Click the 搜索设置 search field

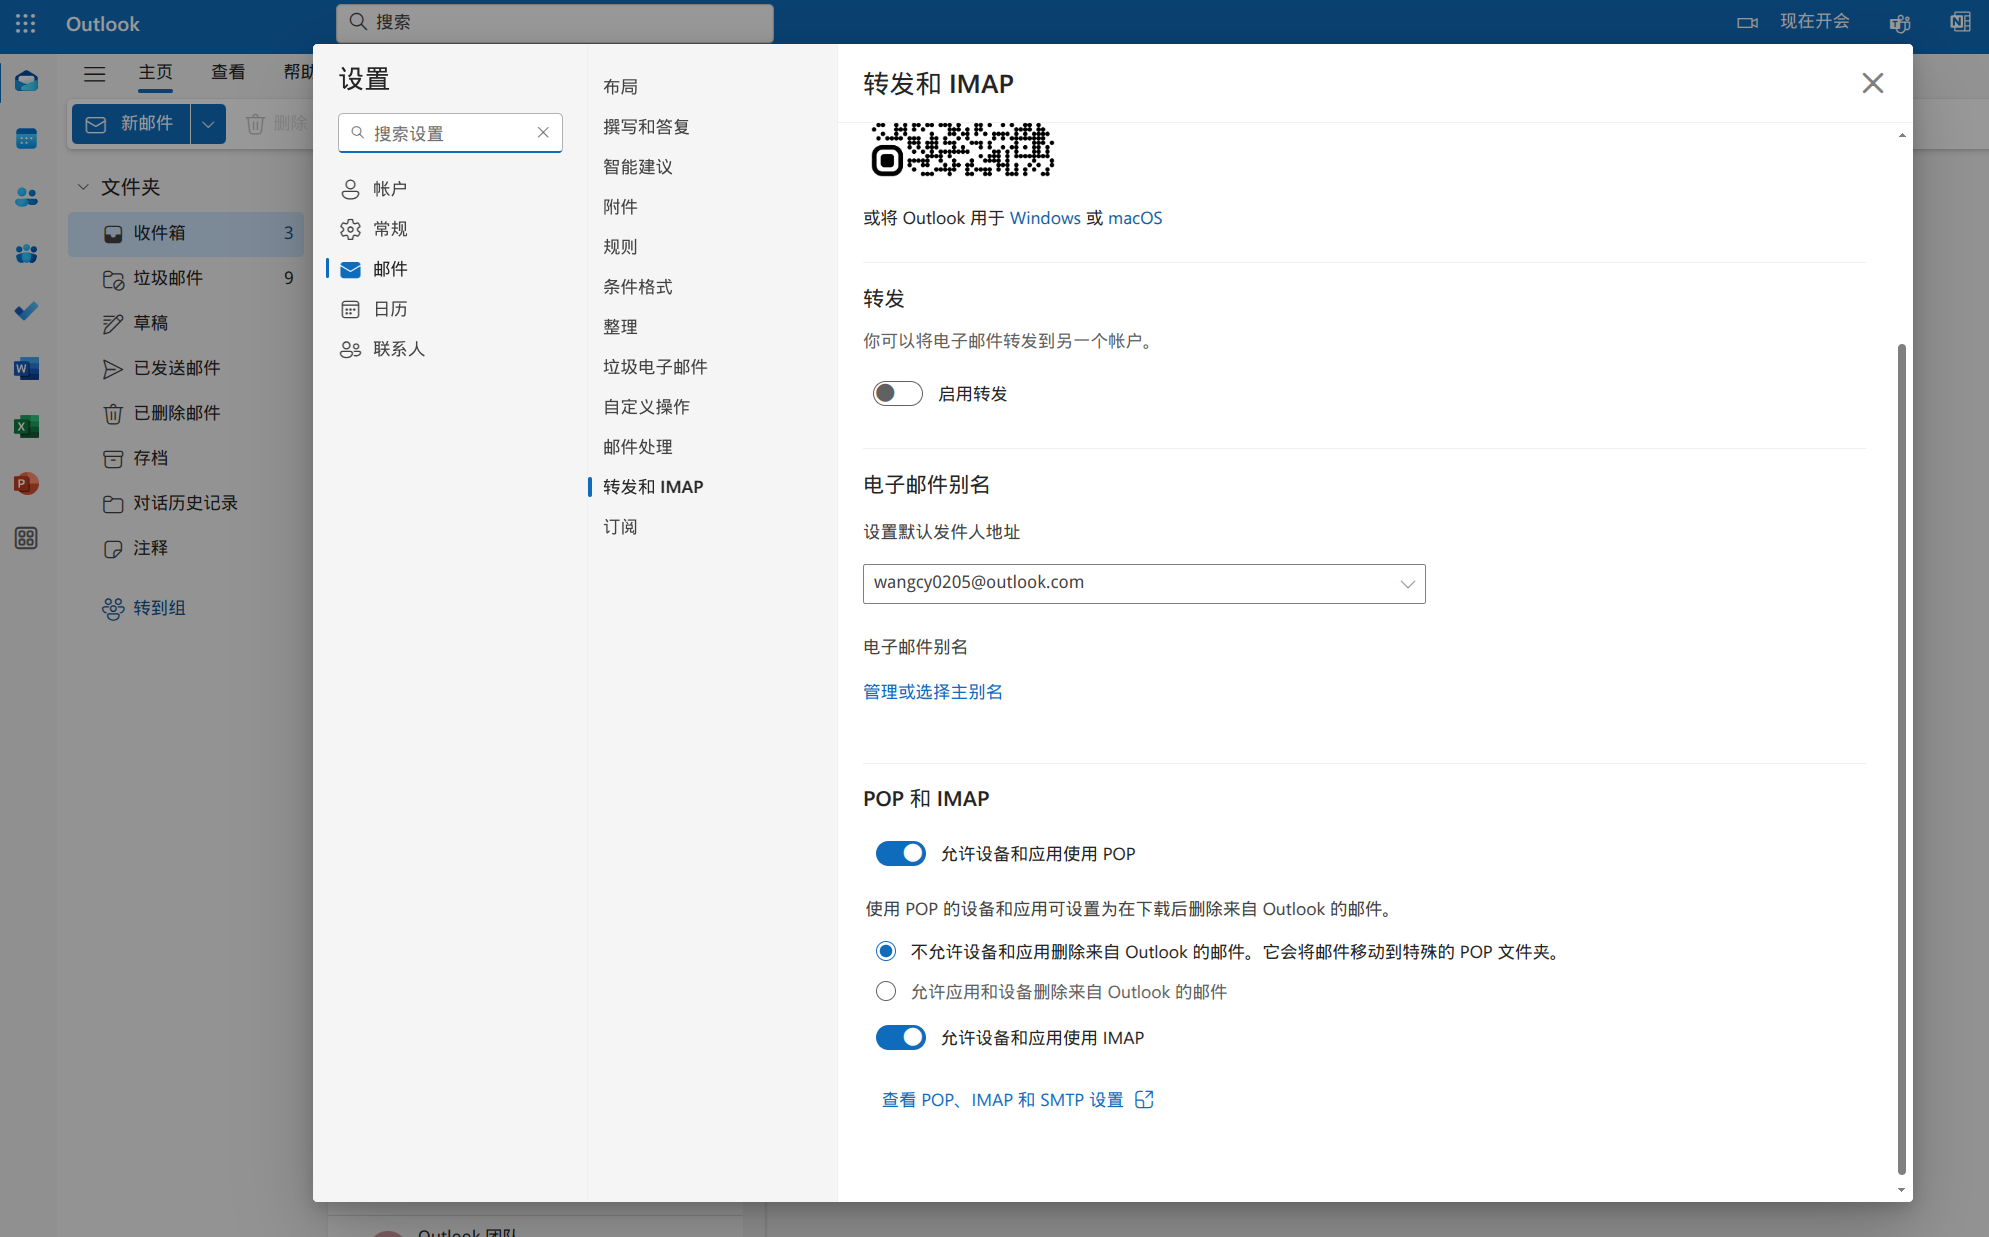tap(450, 132)
